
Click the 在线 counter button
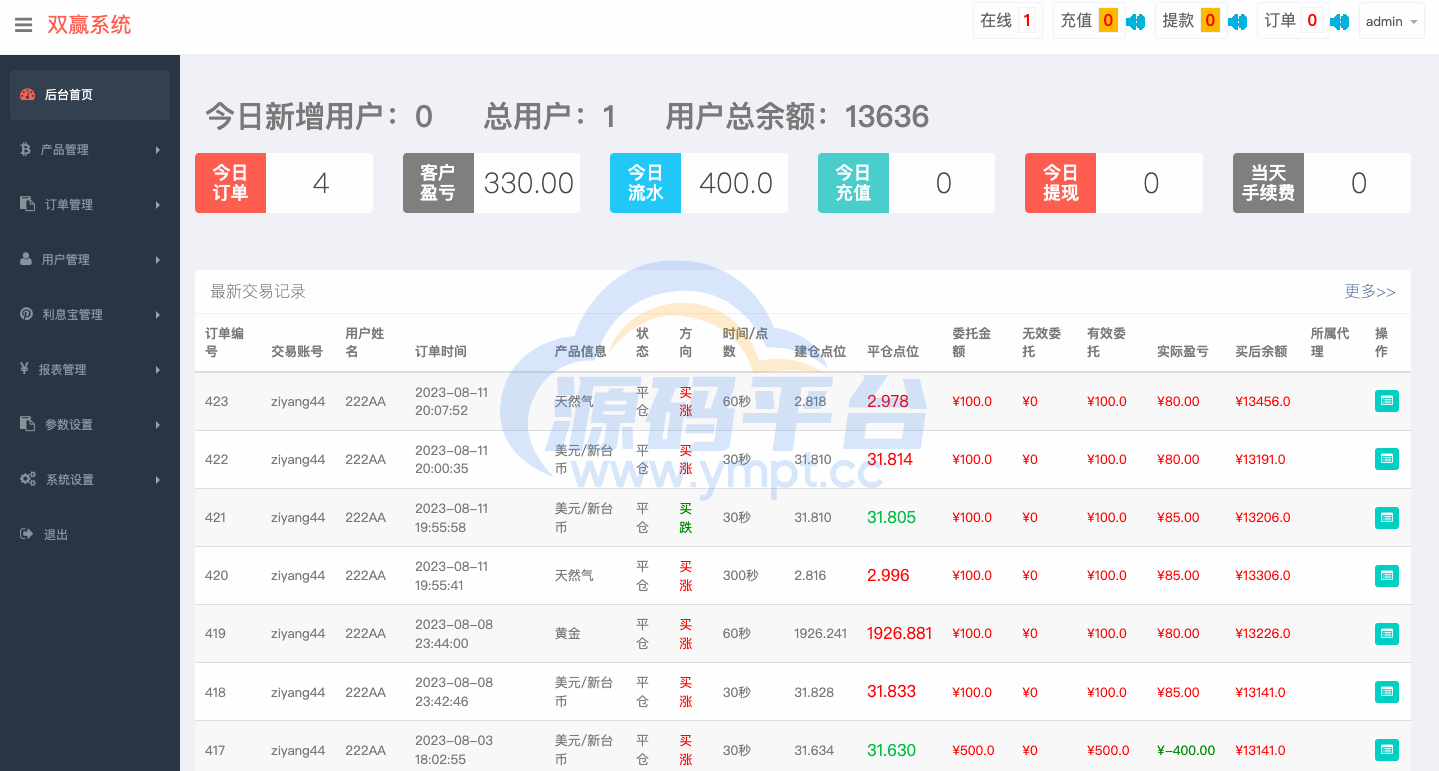(1008, 21)
